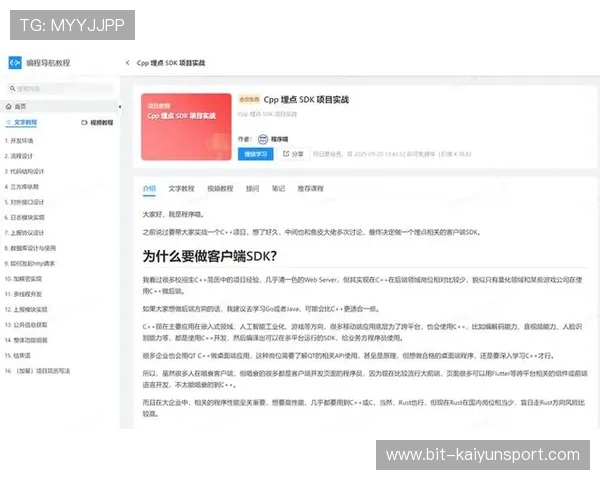600x480 pixels.
Task: Open chapter 10. 加解密实现
Action: pyautogui.click(x=23, y=279)
